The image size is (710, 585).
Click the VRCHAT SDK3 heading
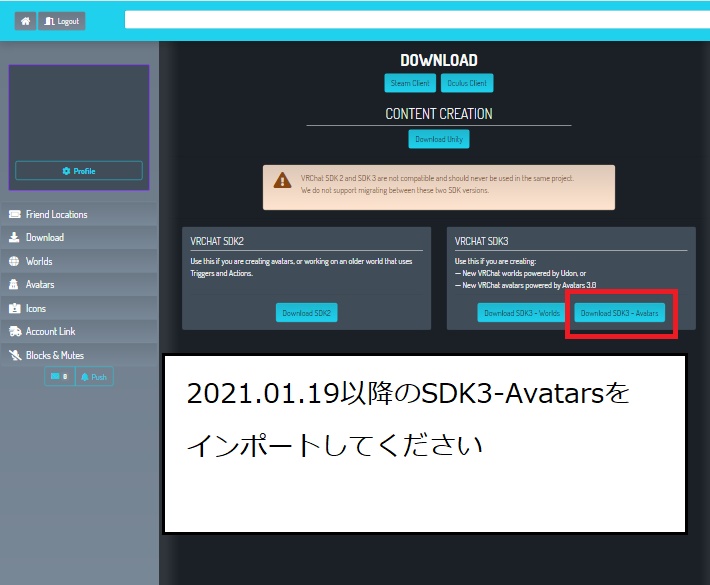coord(481,241)
